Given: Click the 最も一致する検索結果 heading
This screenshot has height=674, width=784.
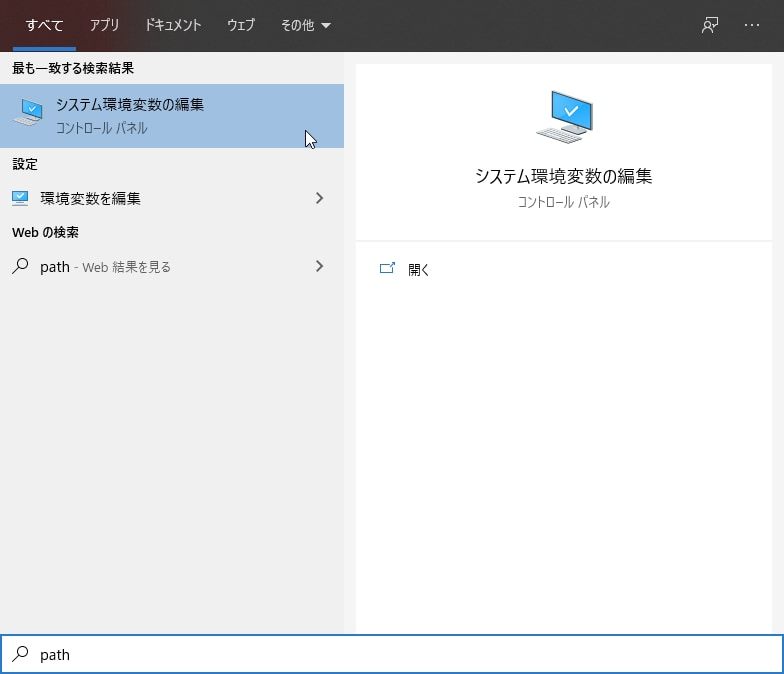Looking at the screenshot, I should [x=73, y=68].
